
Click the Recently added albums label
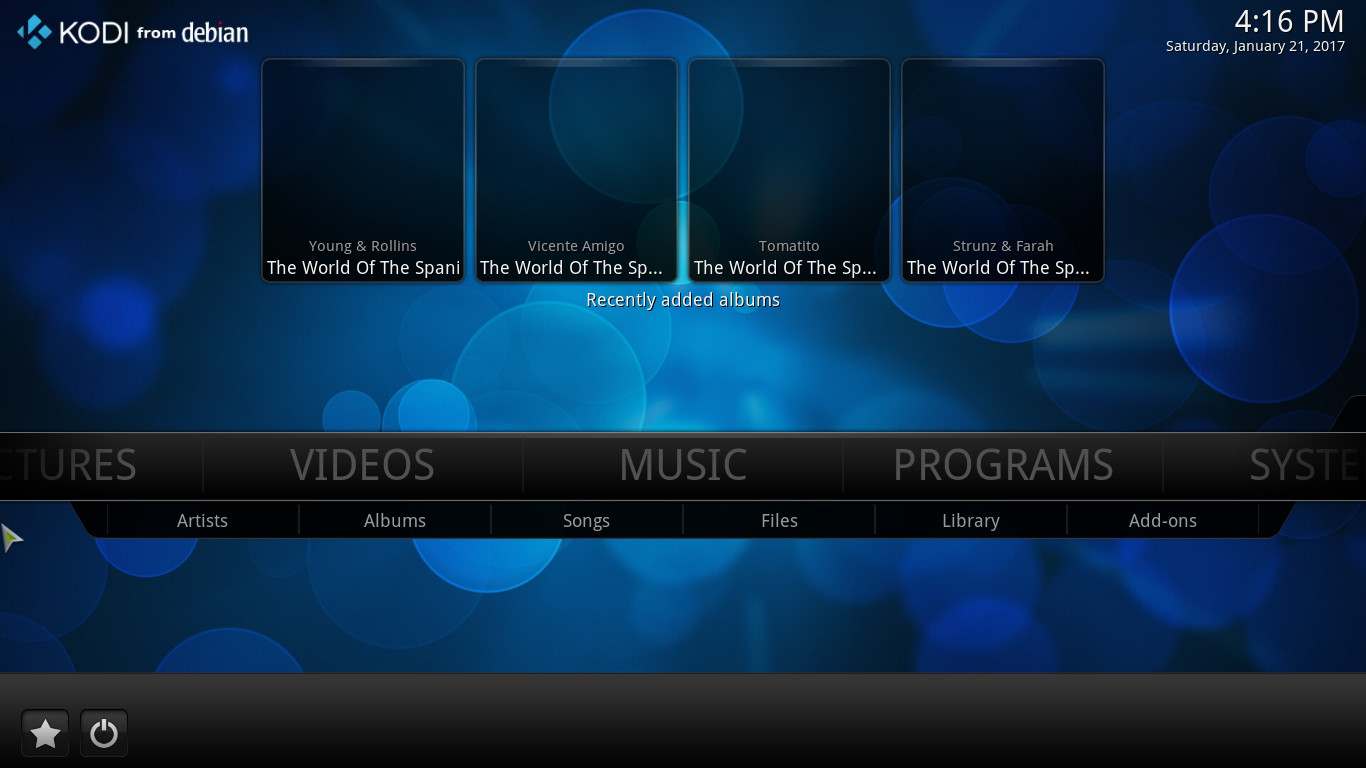click(x=683, y=300)
